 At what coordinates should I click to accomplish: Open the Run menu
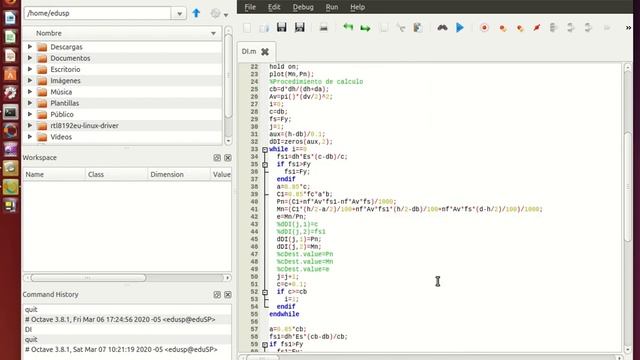[332, 7]
